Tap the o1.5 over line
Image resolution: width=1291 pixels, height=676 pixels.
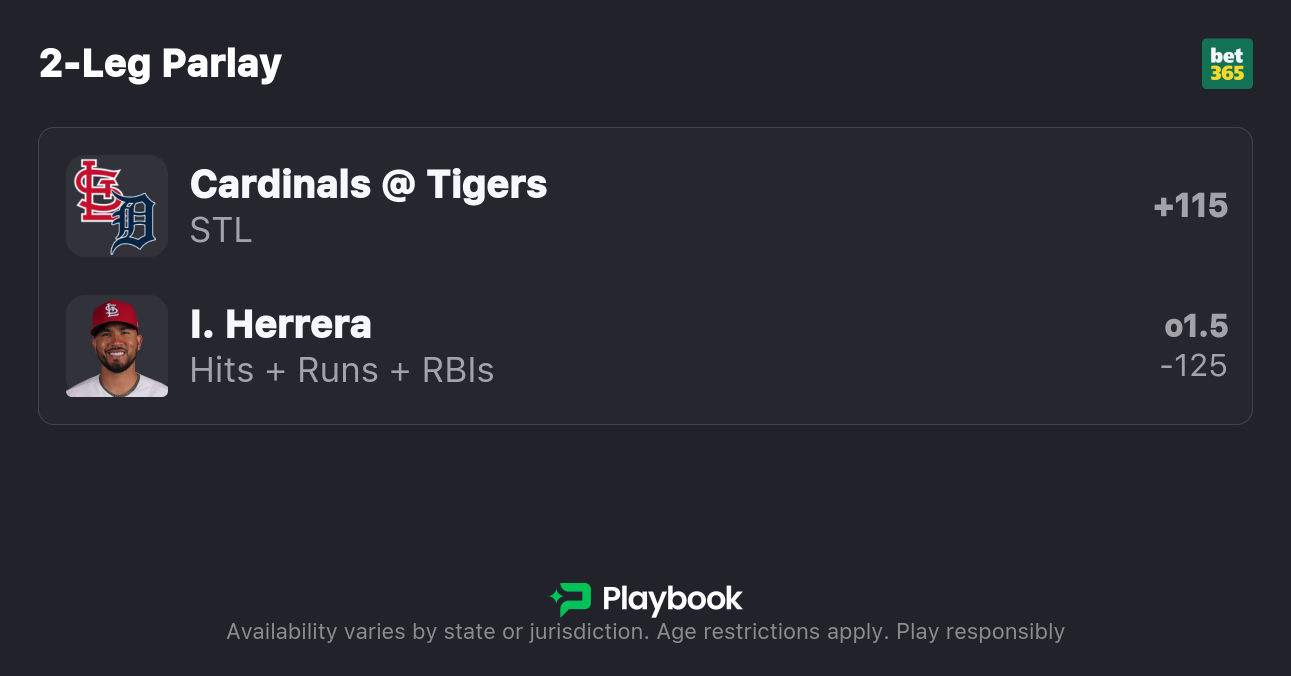pos(1196,326)
